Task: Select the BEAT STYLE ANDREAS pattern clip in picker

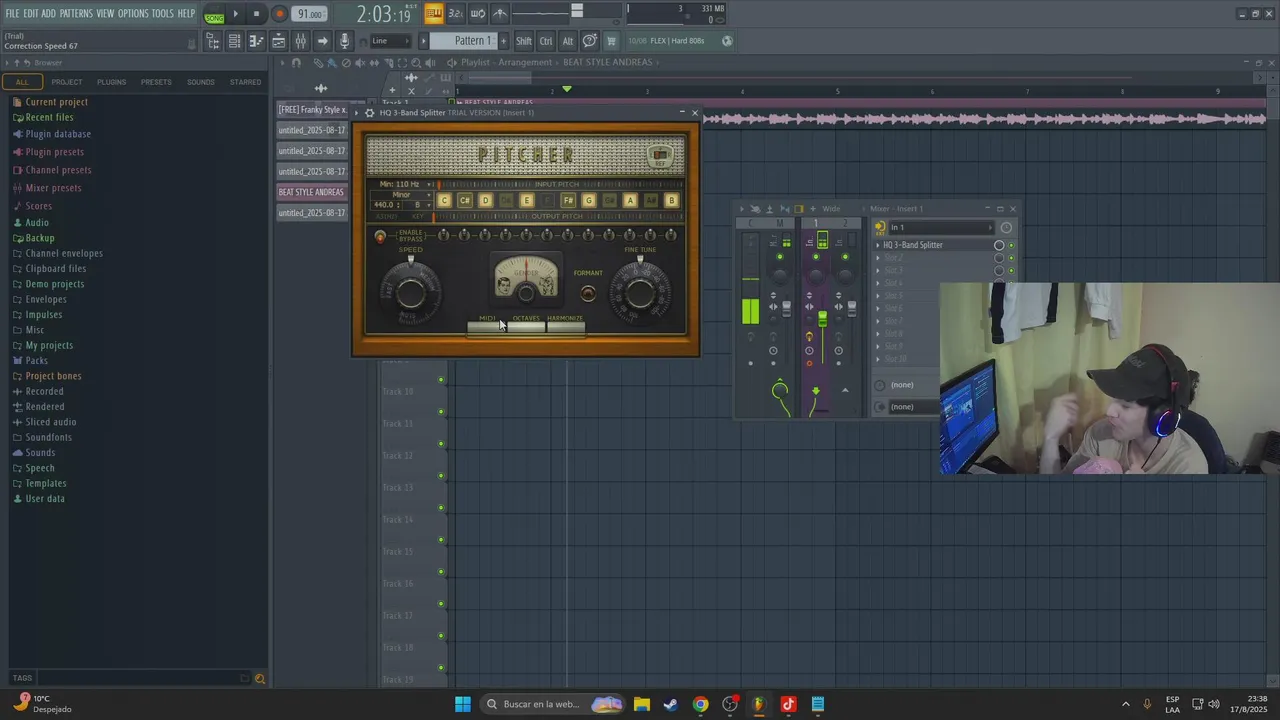Action: (311, 192)
